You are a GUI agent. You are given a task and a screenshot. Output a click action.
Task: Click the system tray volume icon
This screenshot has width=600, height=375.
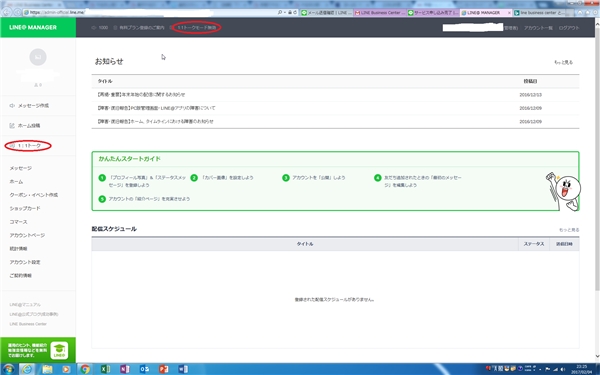562,369
